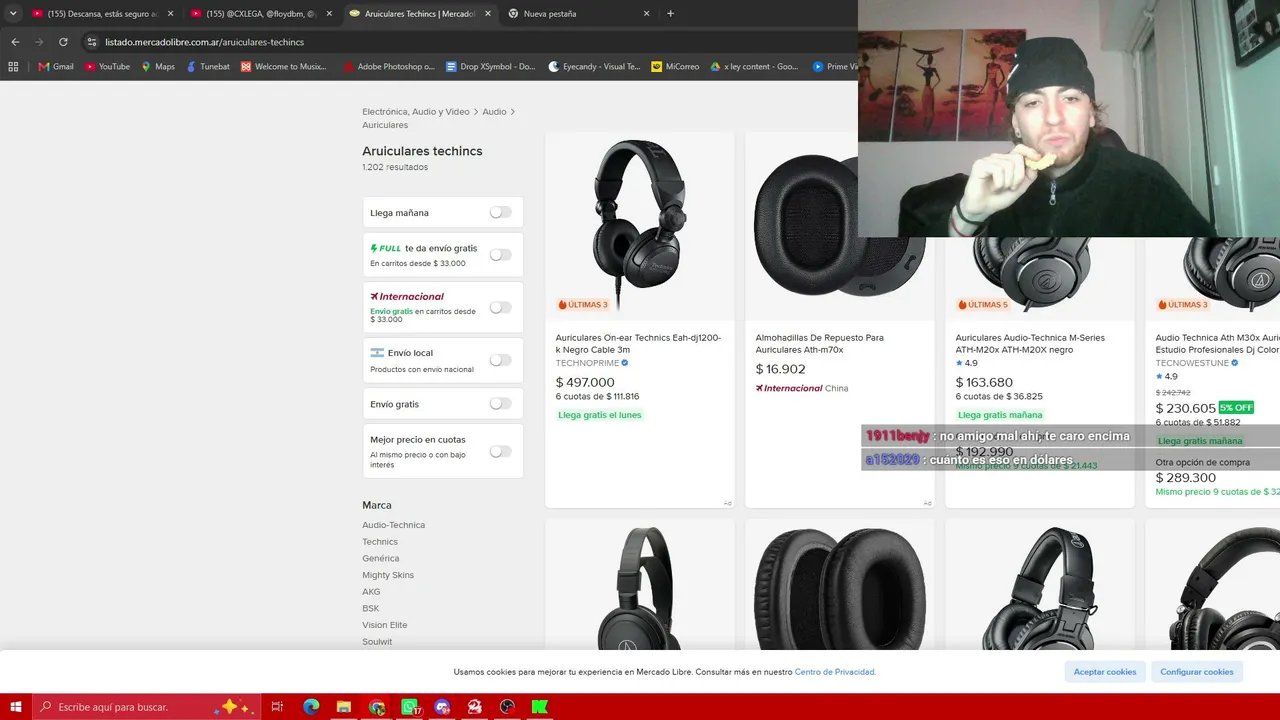This screenshot has width=1280, height=720.
Task: Enable Mejor precio en cuotas switch
Action: click(500, 451)
